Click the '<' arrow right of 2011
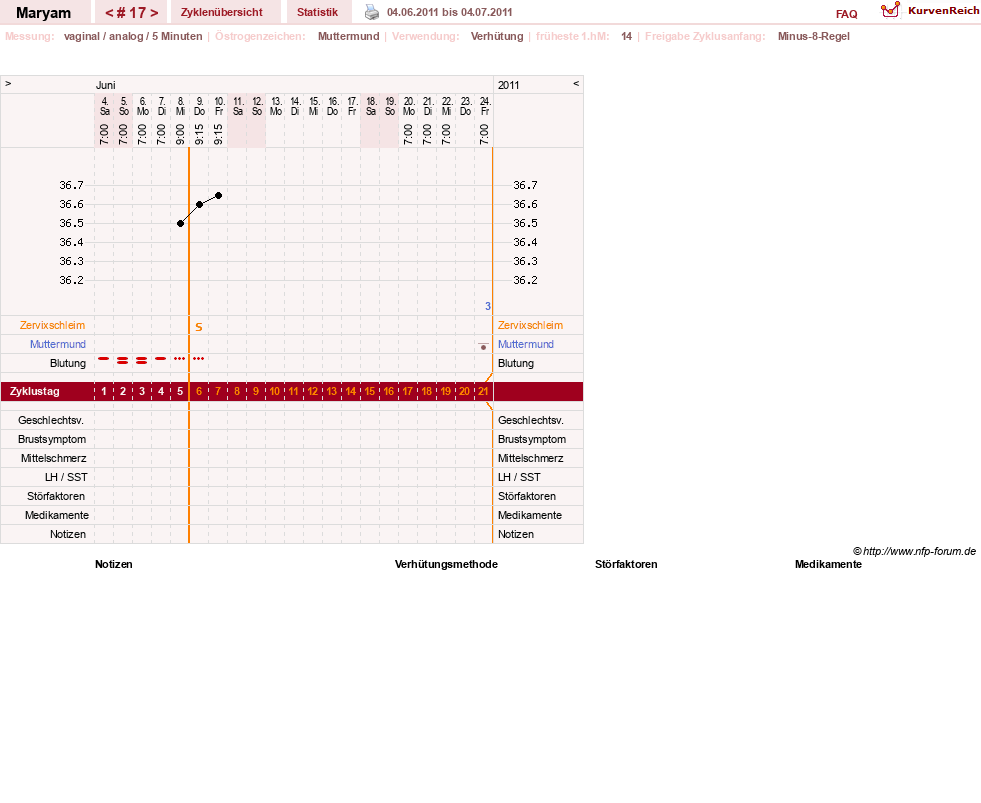This screenshot has width=981, height=803. (576, 83)
